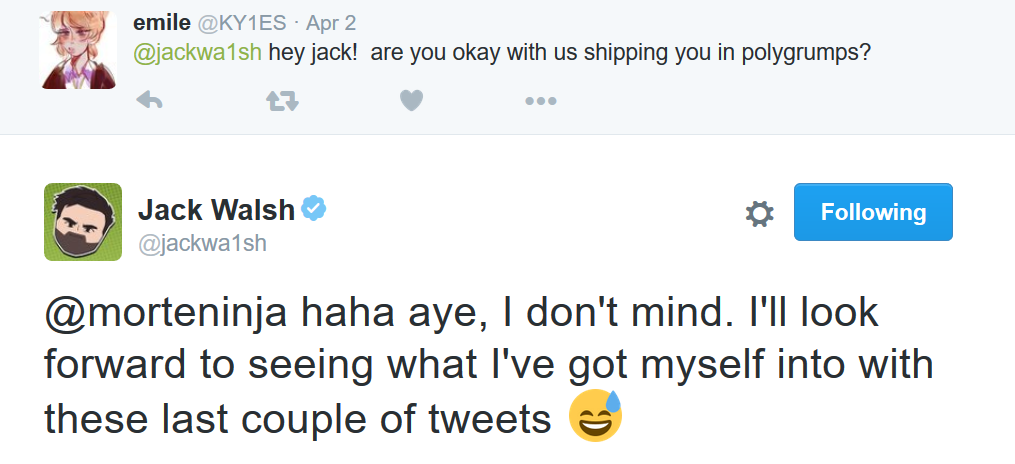Toggle the Following button
Screen dimensions: 1015x464
873,212
